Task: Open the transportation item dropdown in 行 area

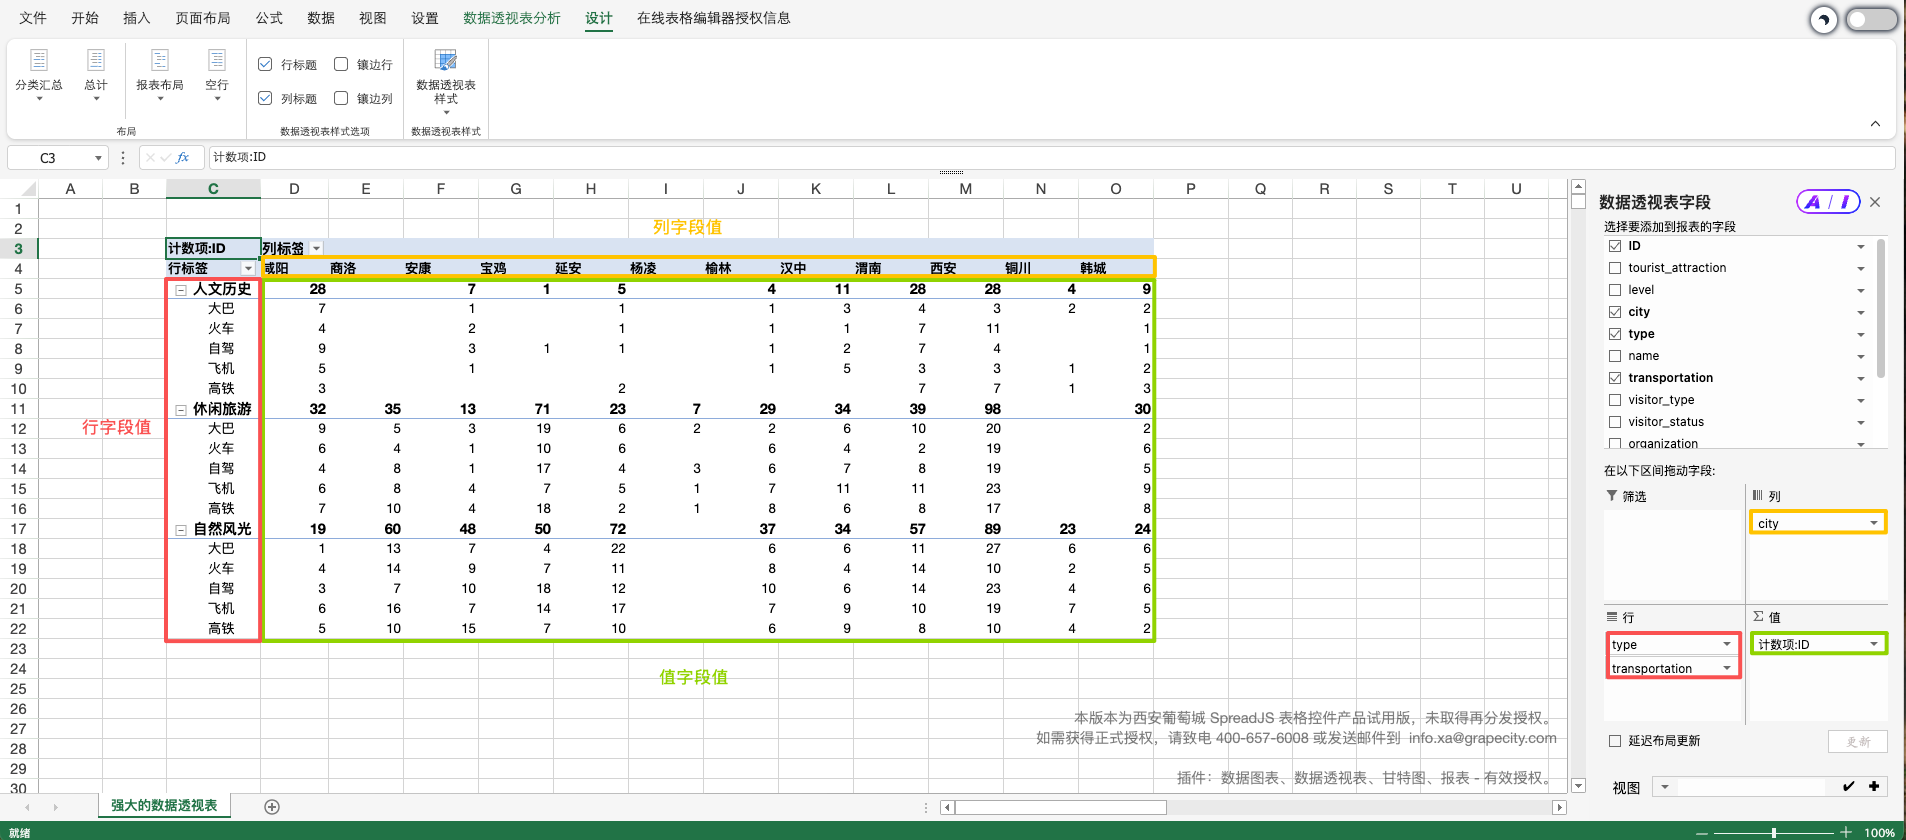Action: [1726, 668]
